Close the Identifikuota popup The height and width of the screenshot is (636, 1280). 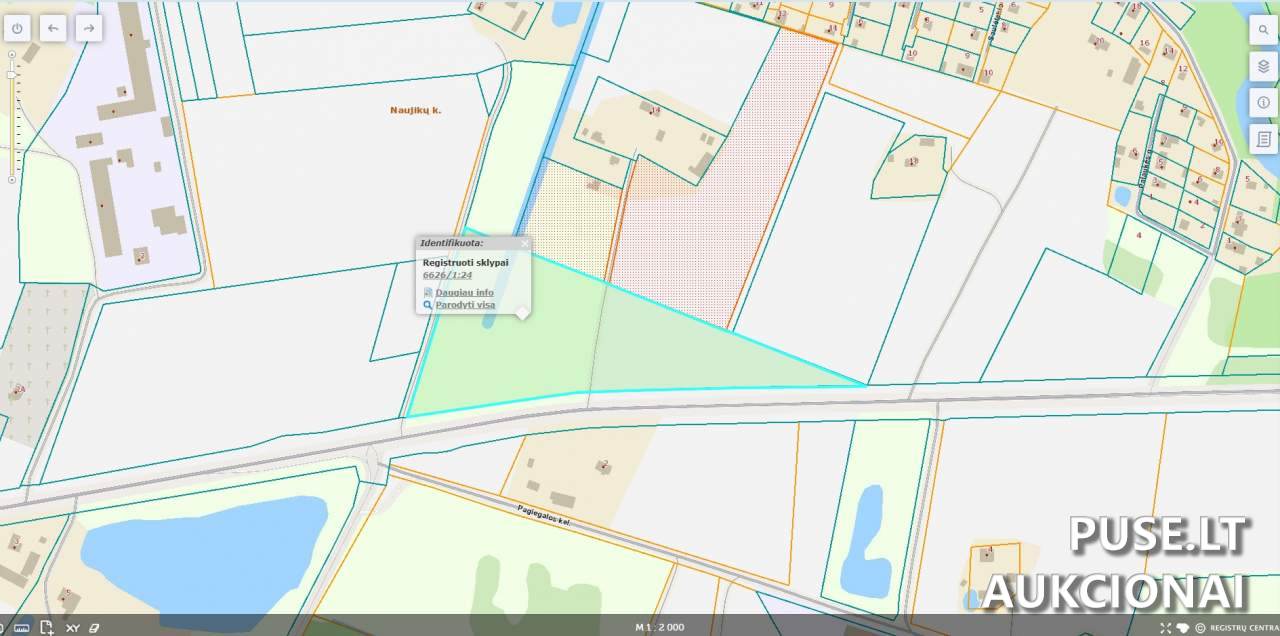pyautogui.click(x=524, y=243)
